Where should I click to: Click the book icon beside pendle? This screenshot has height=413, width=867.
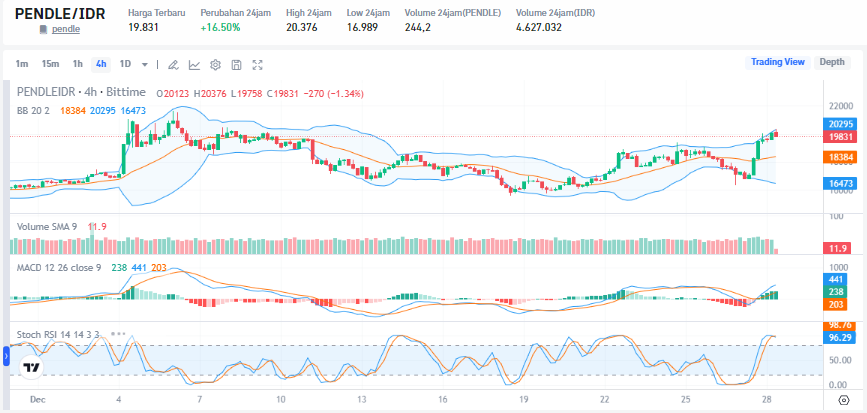tap(44, 29)
